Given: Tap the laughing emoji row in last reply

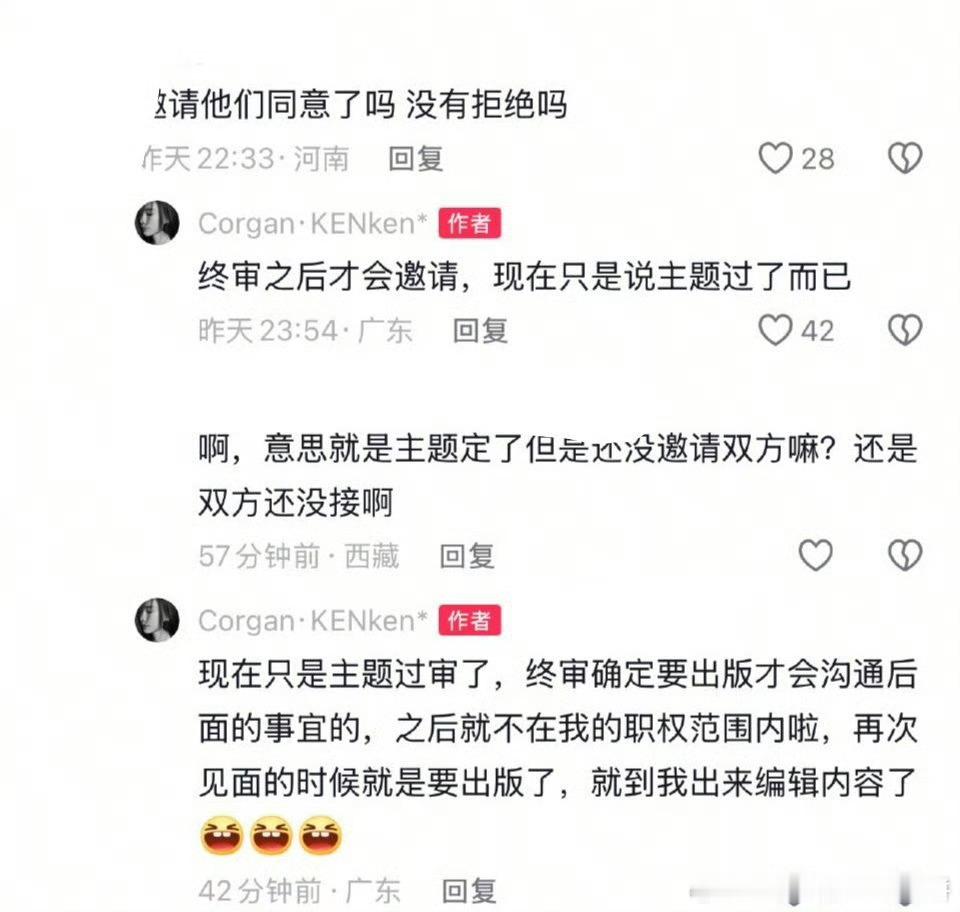Looking at the screenshot, I should click(x=271, y=835).
